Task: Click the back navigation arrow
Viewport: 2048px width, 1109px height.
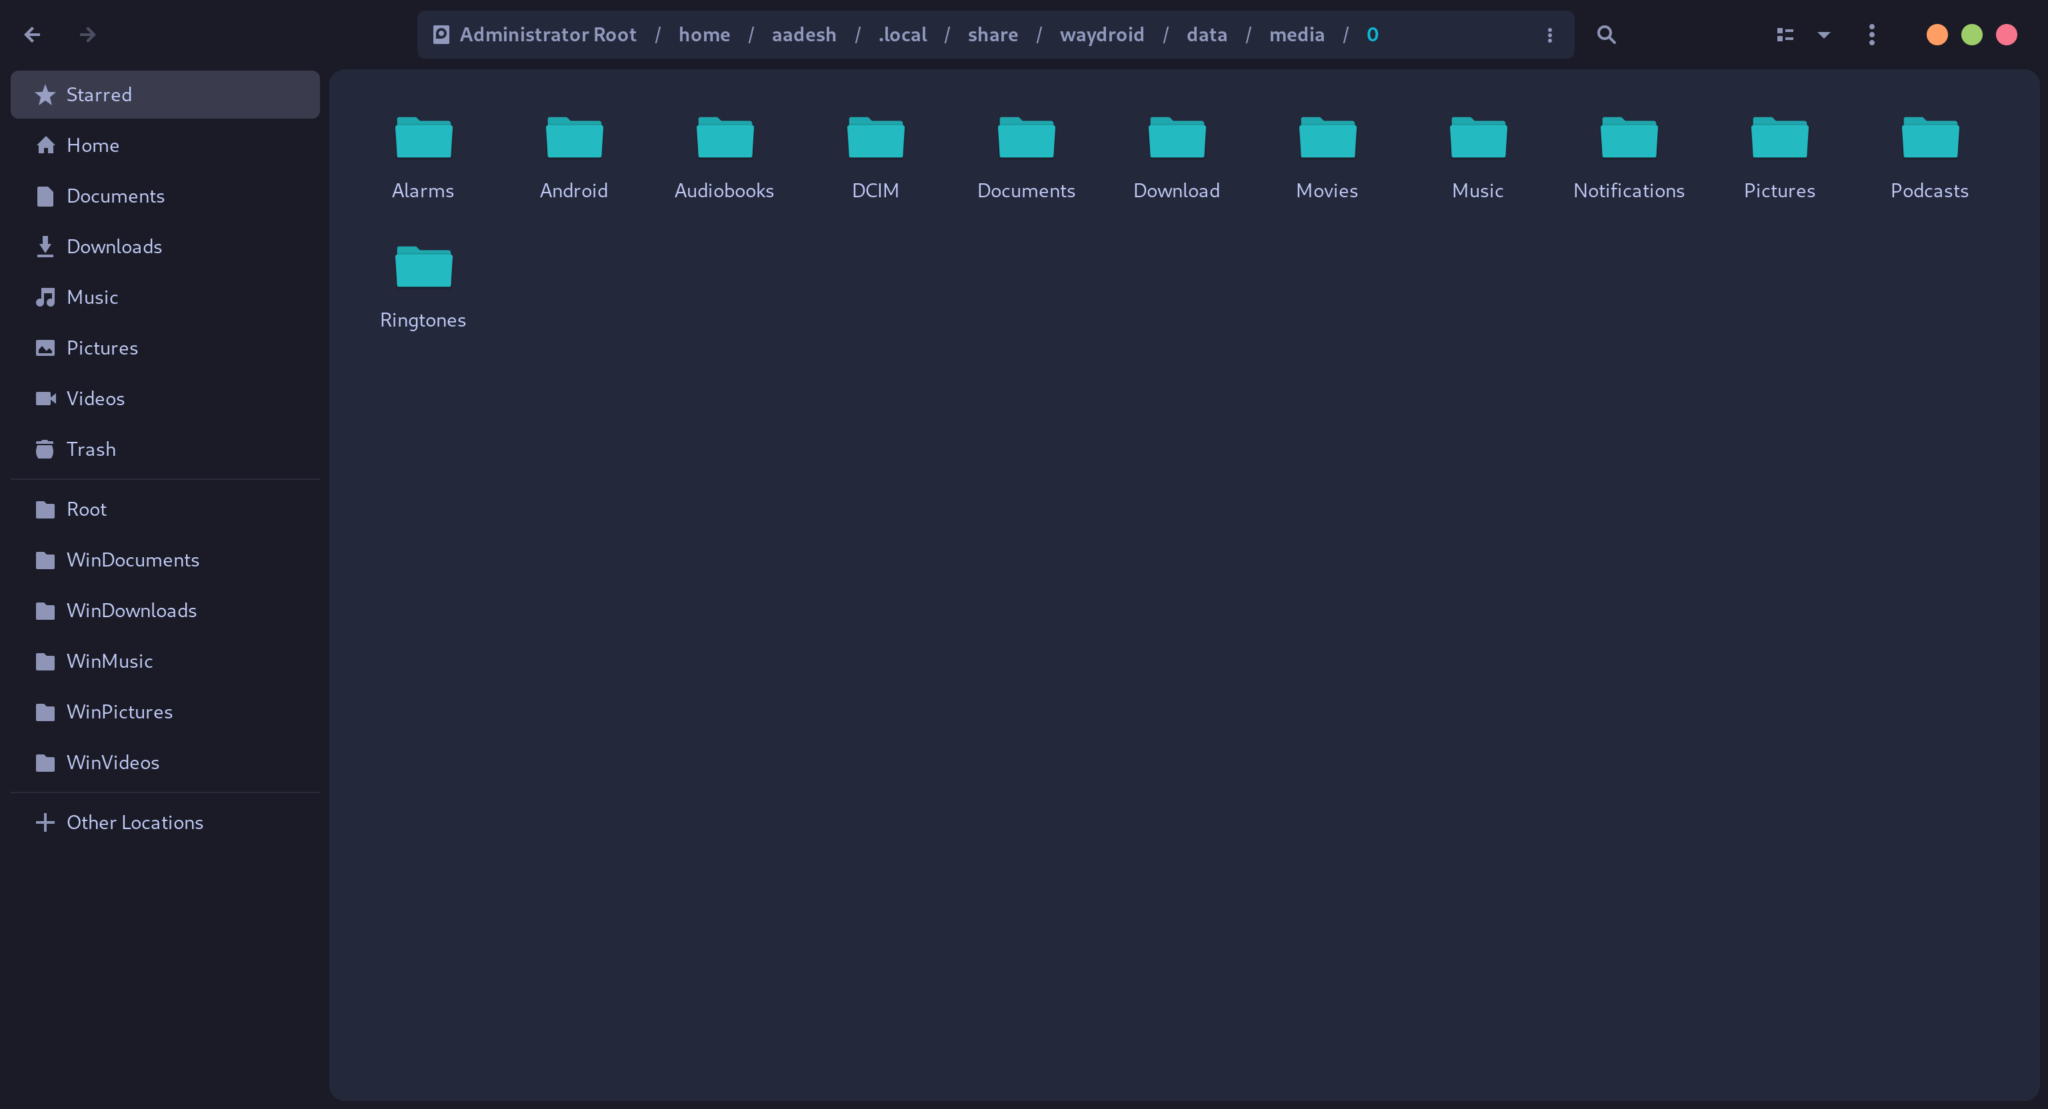Action: tap(32, 35)
